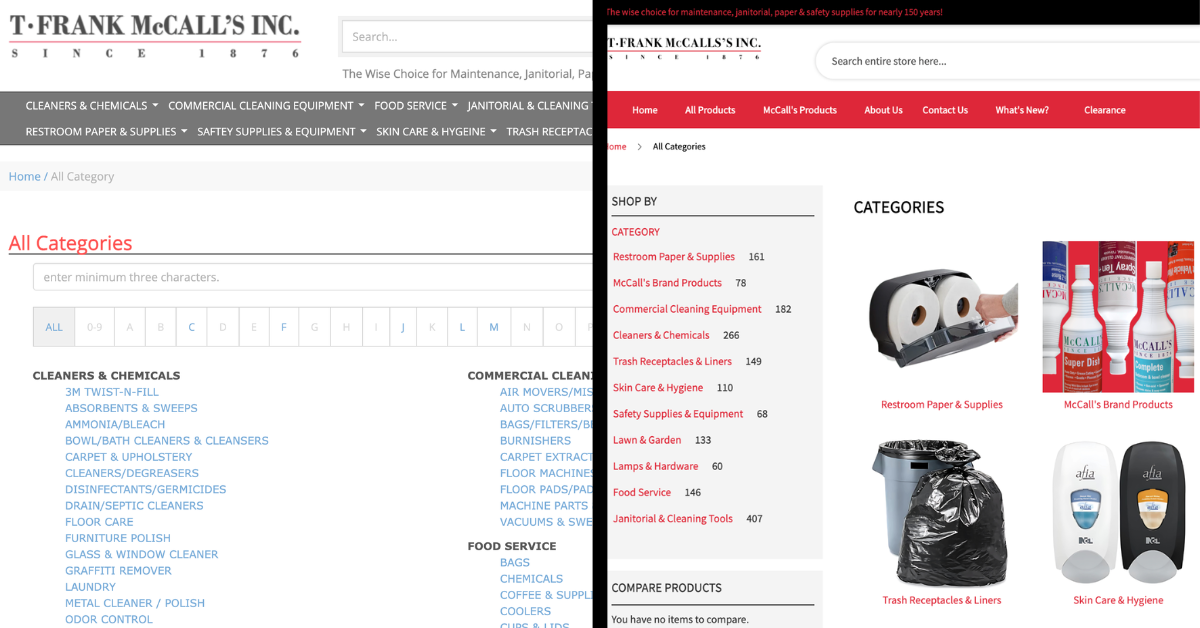Click the Search... field on the left site
This screenshot has height=628, width=1200.
click(x=467, y=36)
